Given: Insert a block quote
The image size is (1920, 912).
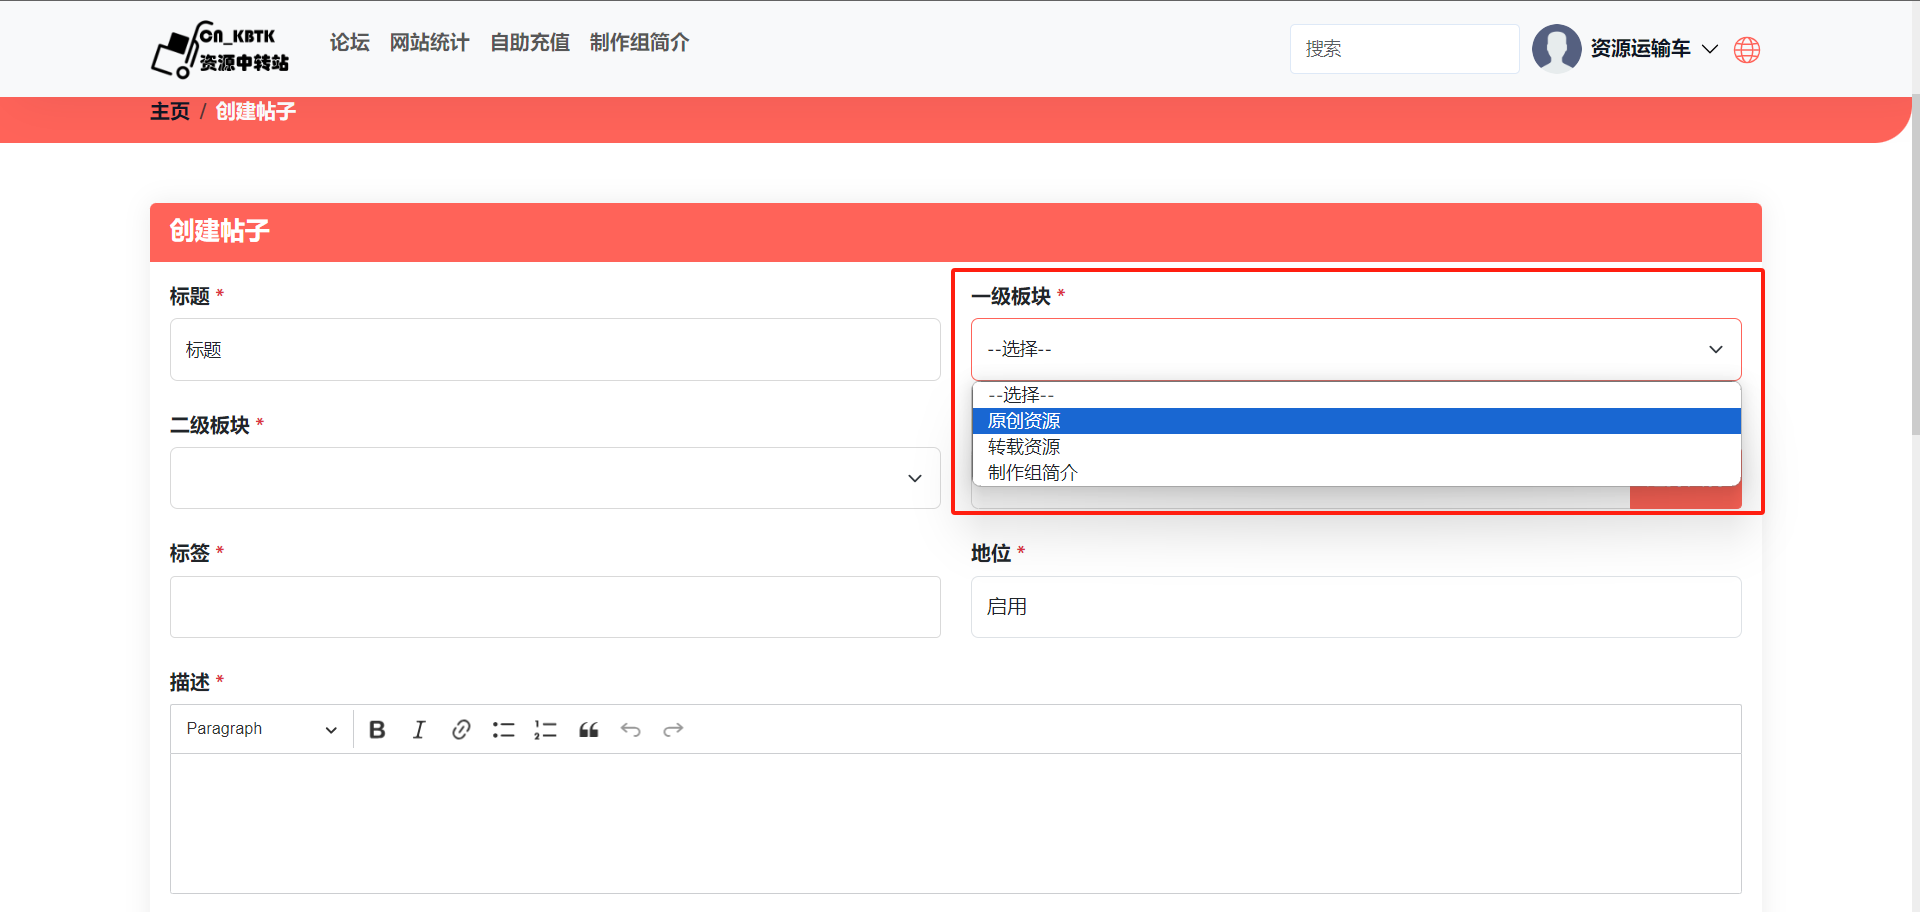Looking at the screenshot, I should pyautogui.click(x=588, y=730).
